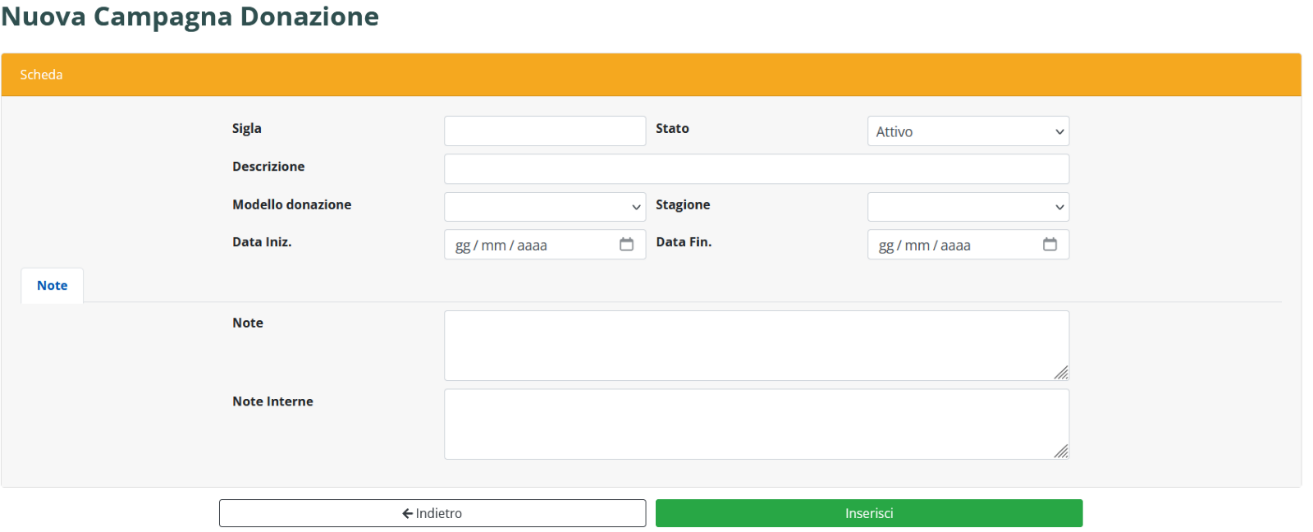Grab the Note textarea resize handle
1313x532 pixels.
point(1061,373)
